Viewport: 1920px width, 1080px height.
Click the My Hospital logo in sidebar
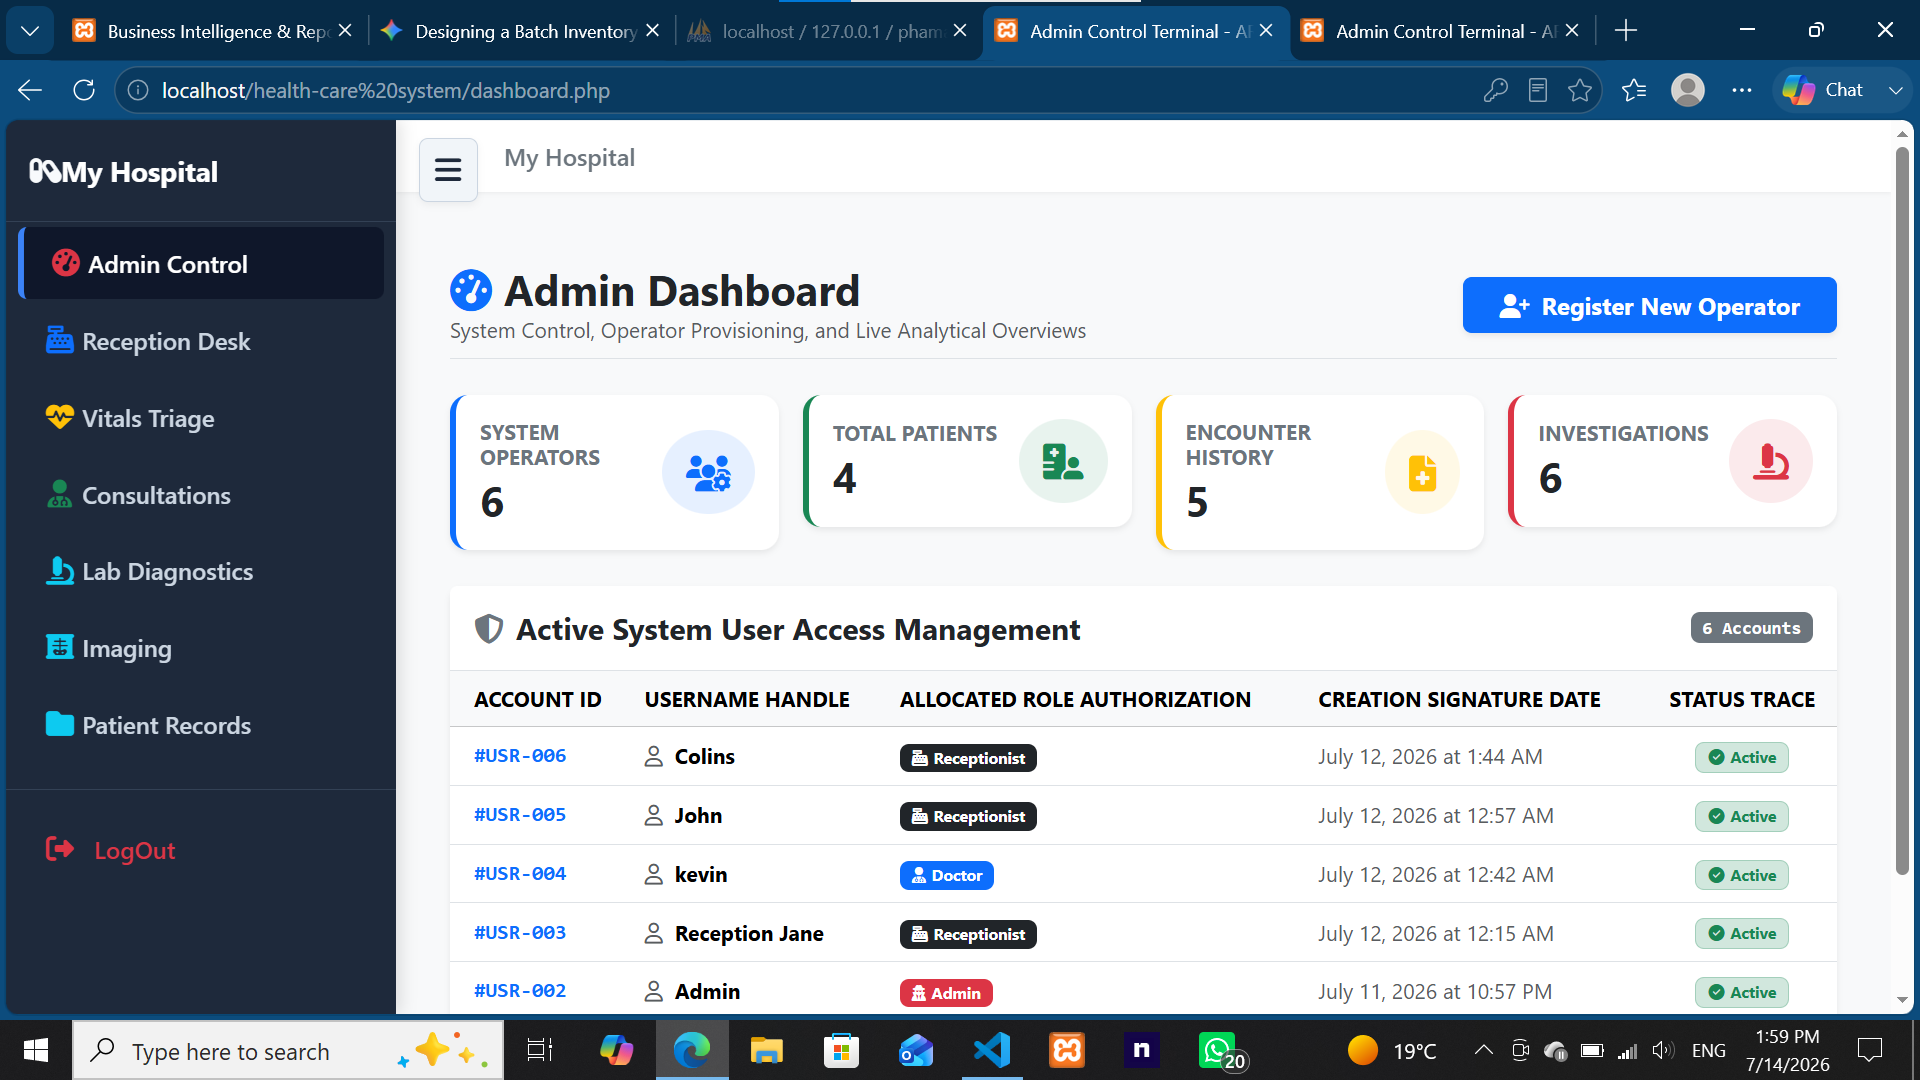(x=123, y=172)
